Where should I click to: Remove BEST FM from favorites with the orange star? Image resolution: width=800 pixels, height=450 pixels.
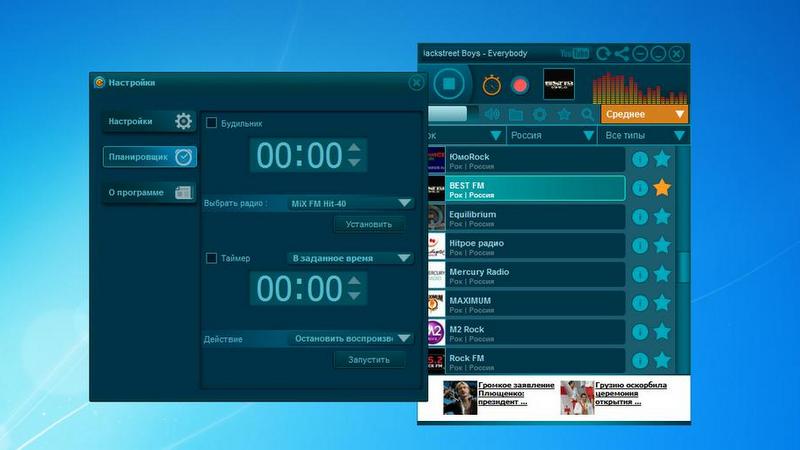[x=662, y=187]
